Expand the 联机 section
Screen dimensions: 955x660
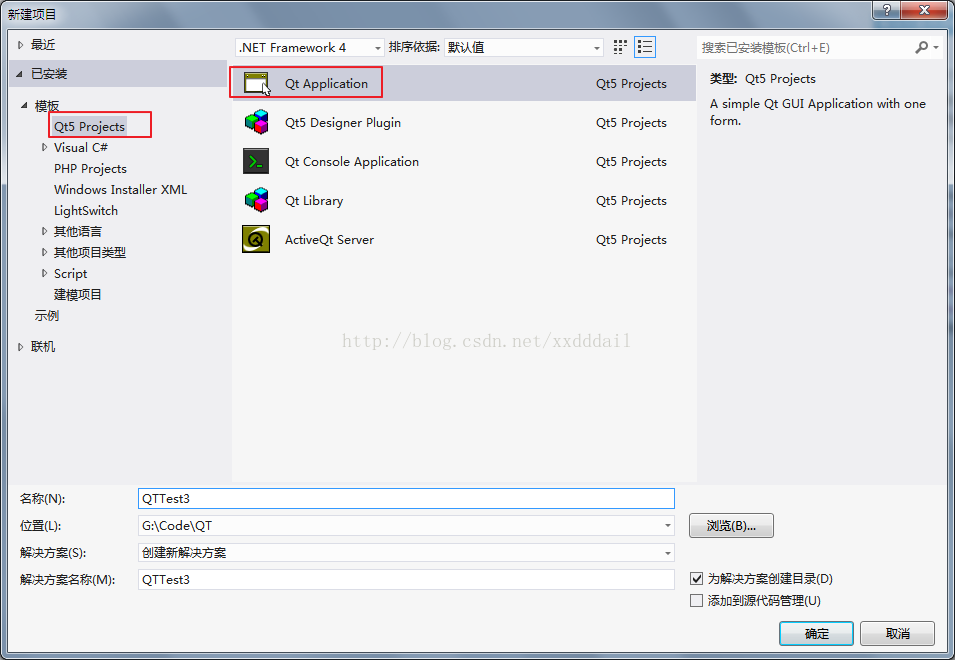tap(21, 347)
